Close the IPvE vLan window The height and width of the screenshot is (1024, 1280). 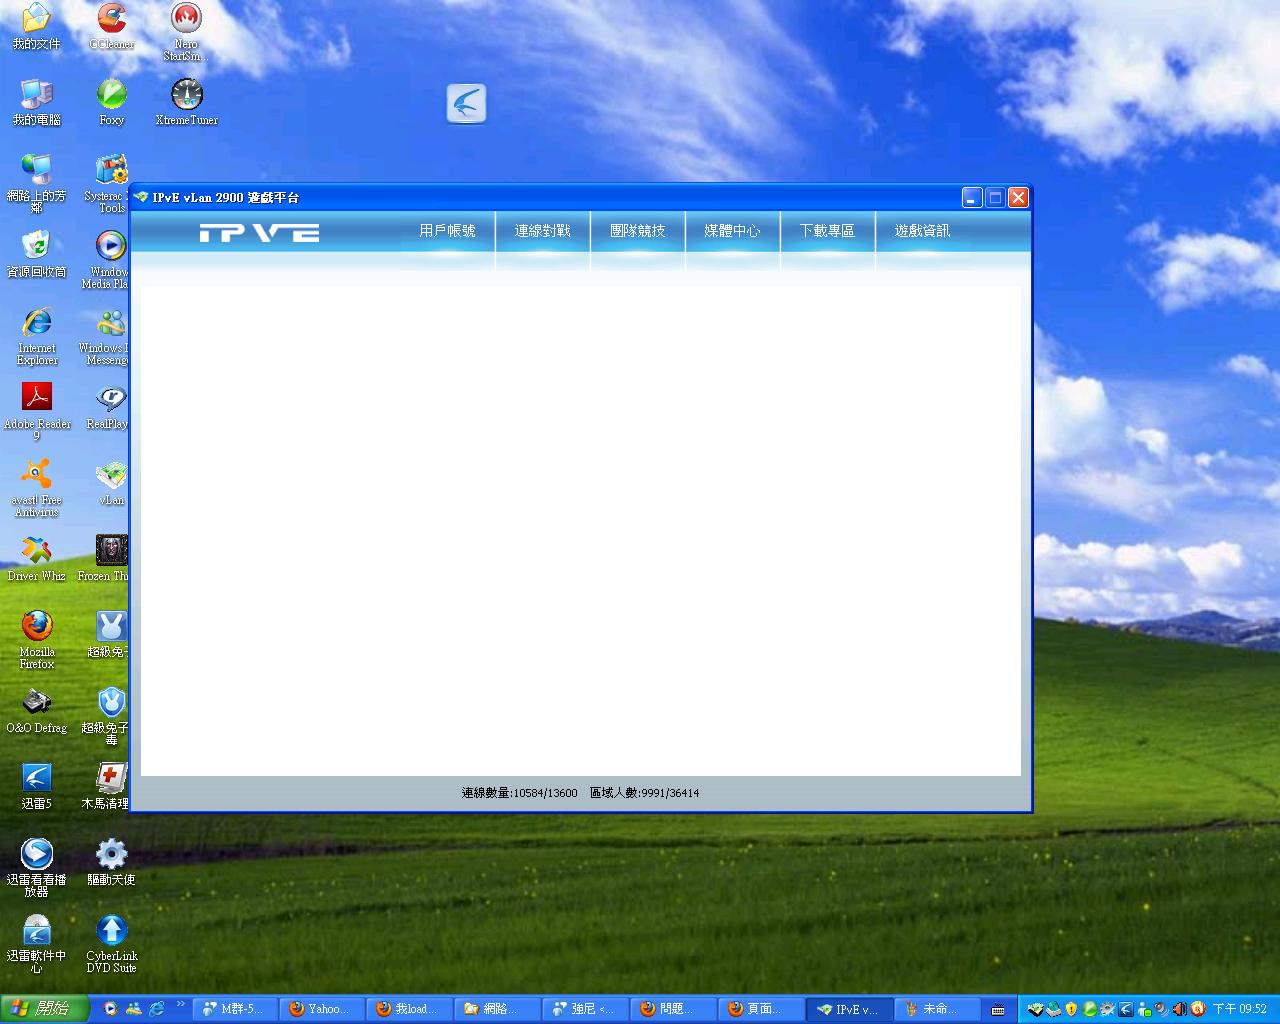point(1018,197)
